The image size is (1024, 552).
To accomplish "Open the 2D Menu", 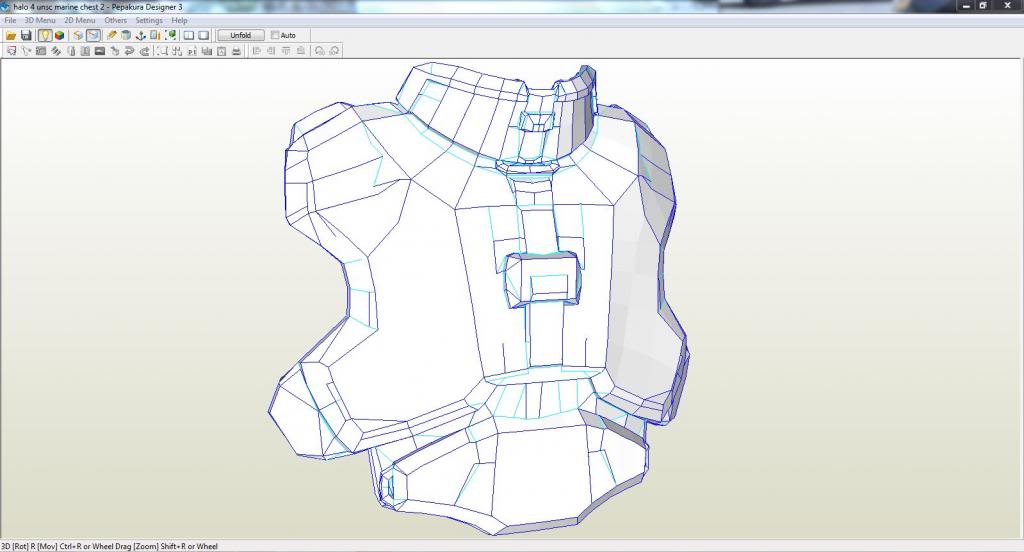I will (80, 20).
